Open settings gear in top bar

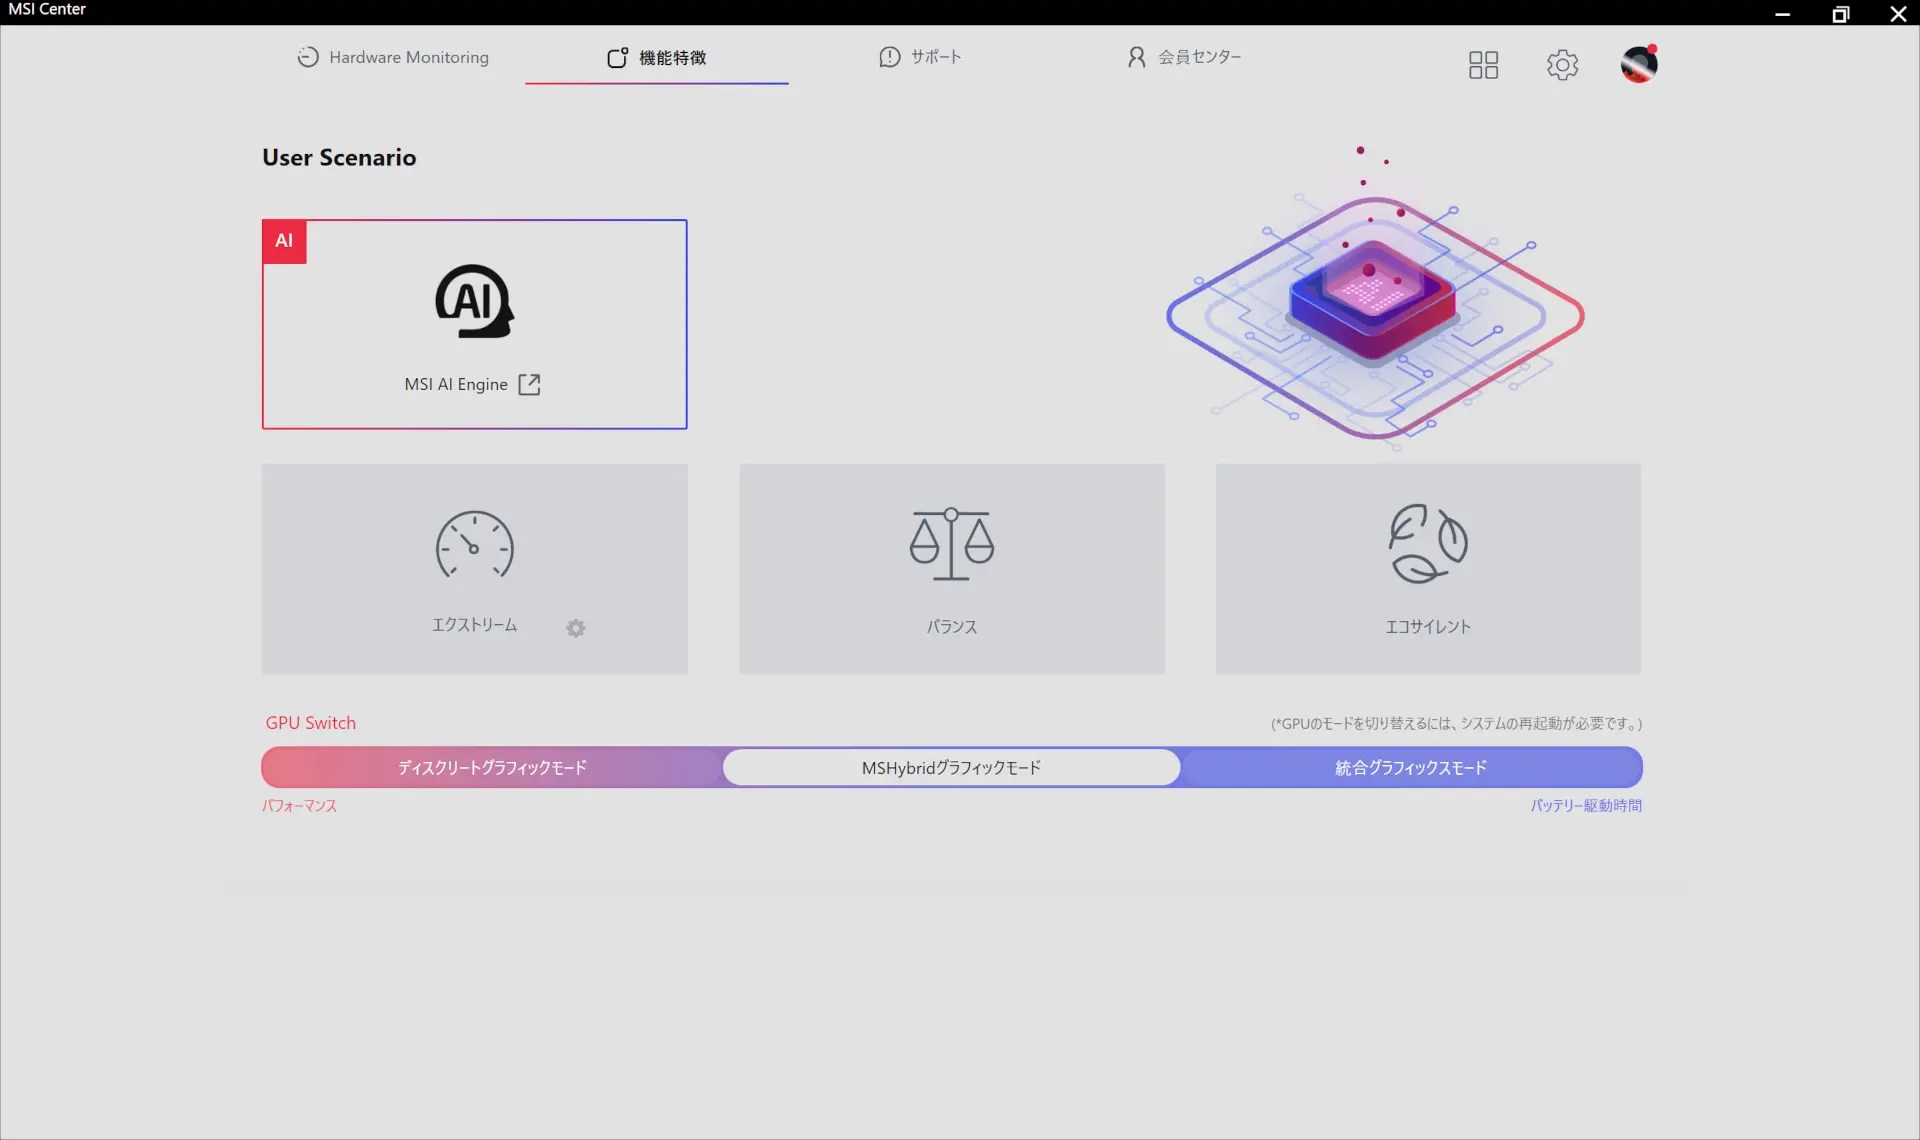(x=1562, y=65)
